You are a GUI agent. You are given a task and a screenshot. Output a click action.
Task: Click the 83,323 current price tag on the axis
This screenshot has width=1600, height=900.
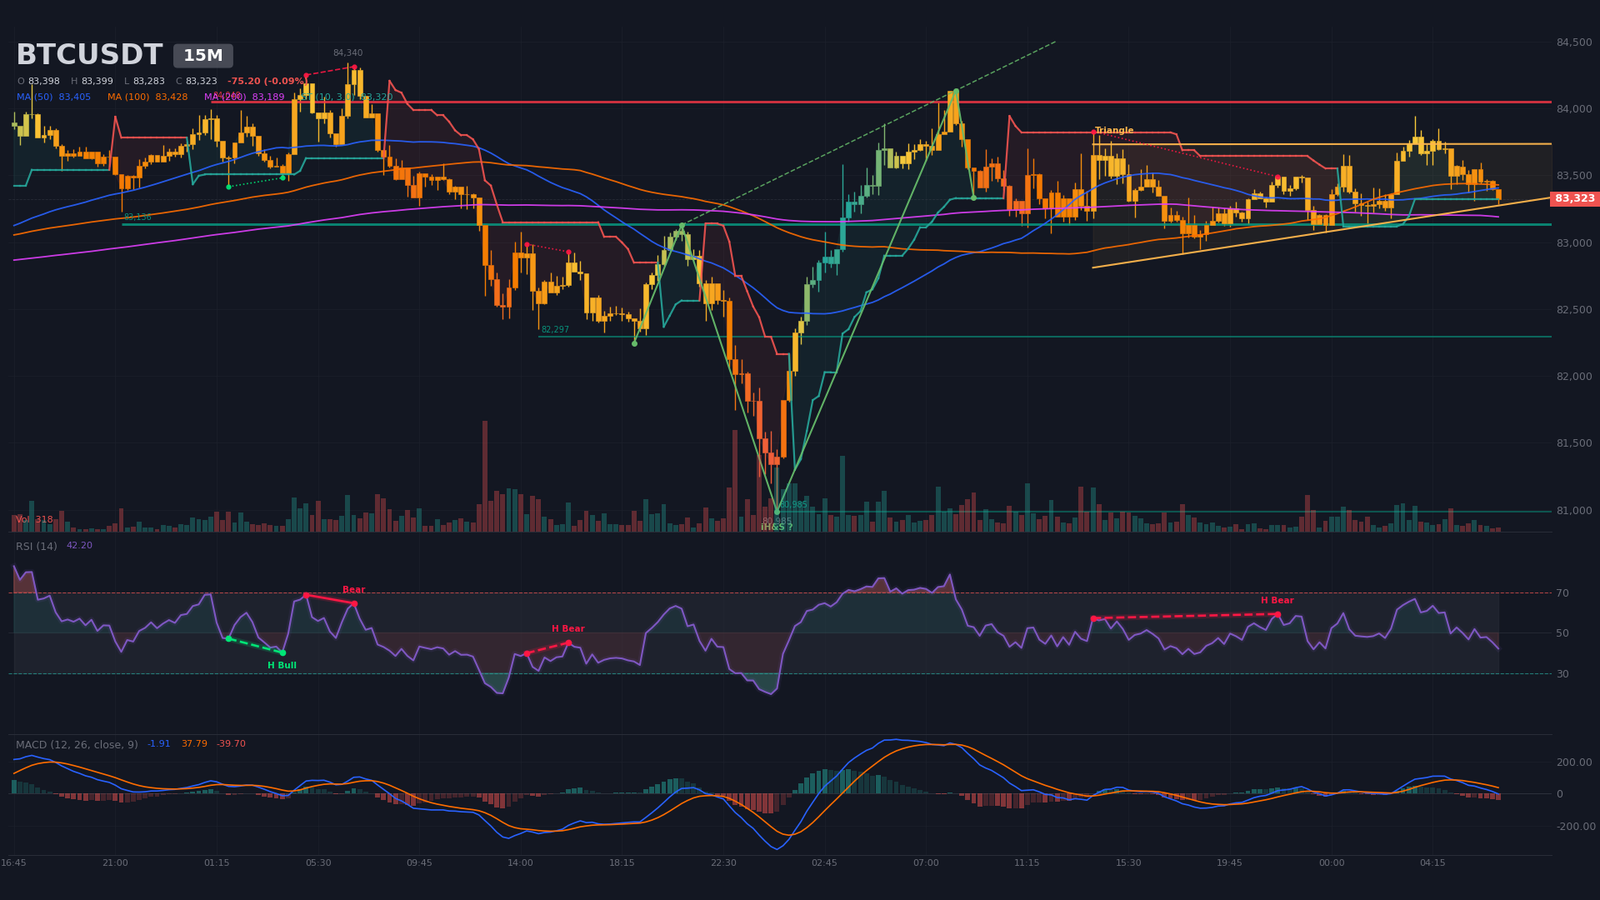pyautogui.click(x=1575, y=199)
